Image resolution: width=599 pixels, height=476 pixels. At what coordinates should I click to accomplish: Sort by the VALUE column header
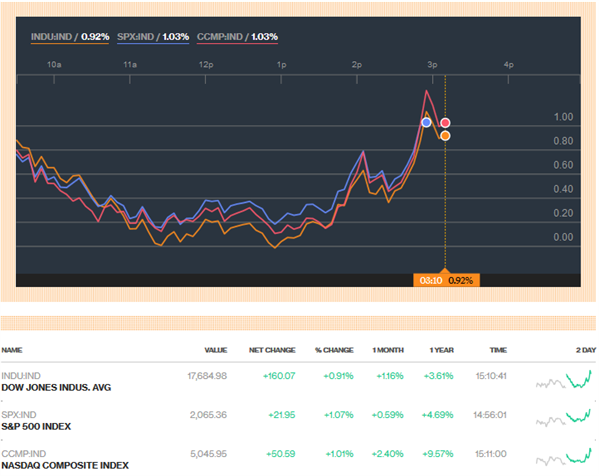[x=216, y=350]
